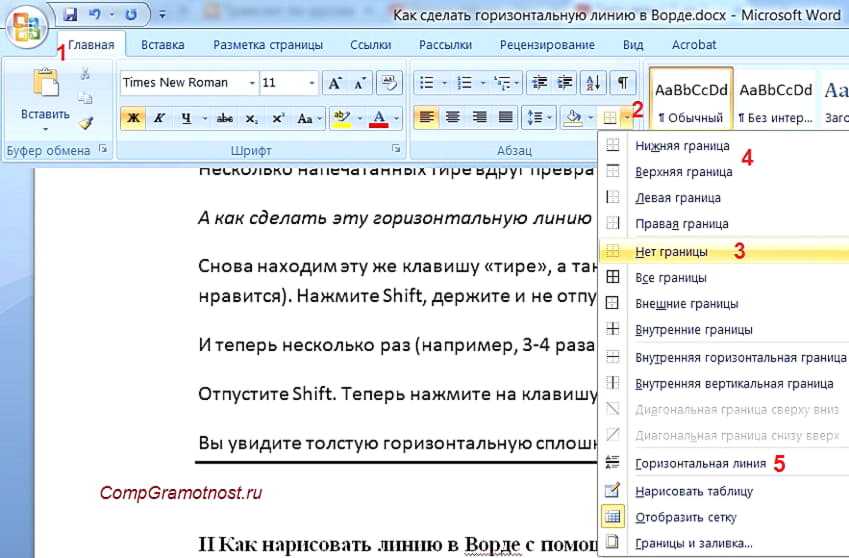The width and height of the screenshot is (849, 558).
Task: Save document using Quick Access icon
Action: [69, 15]
